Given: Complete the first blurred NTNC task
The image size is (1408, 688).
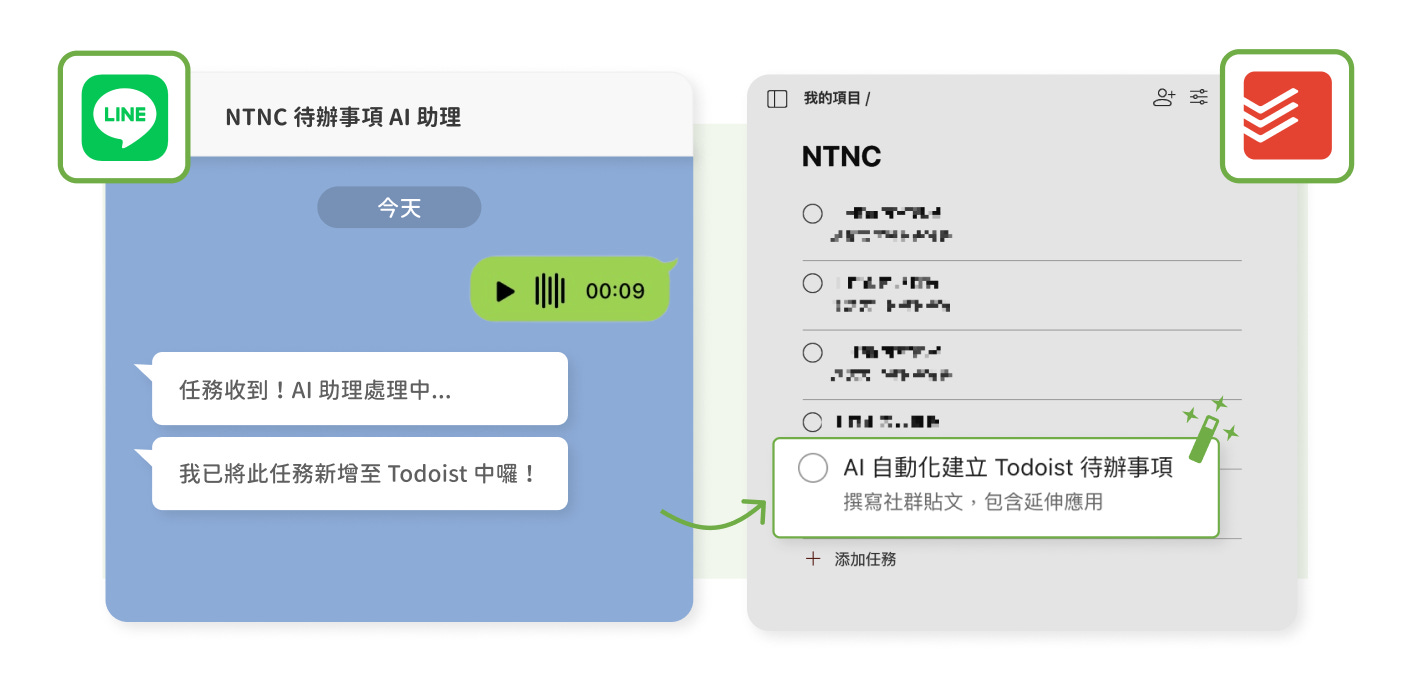Looking at the screenshot, I should 812,213.
